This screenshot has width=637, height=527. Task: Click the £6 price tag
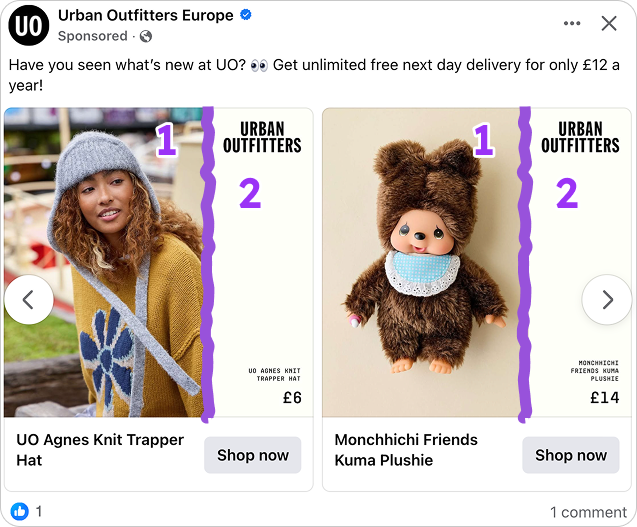click(291, 398)
